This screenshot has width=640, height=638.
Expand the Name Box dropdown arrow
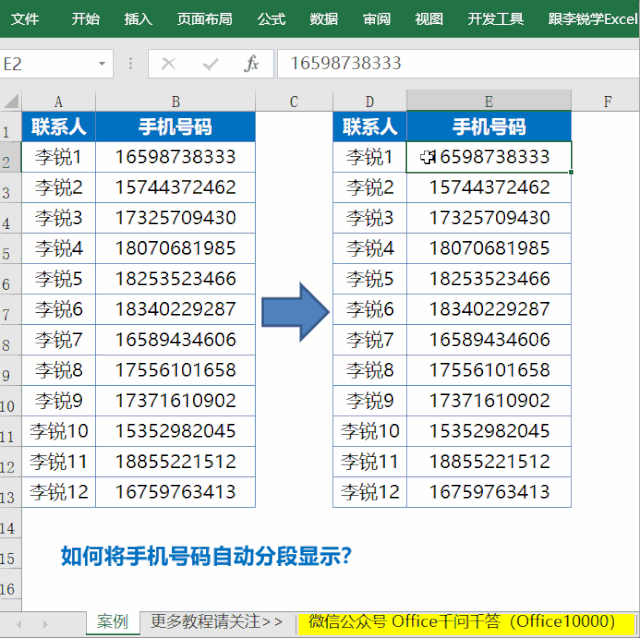(102, 64)
